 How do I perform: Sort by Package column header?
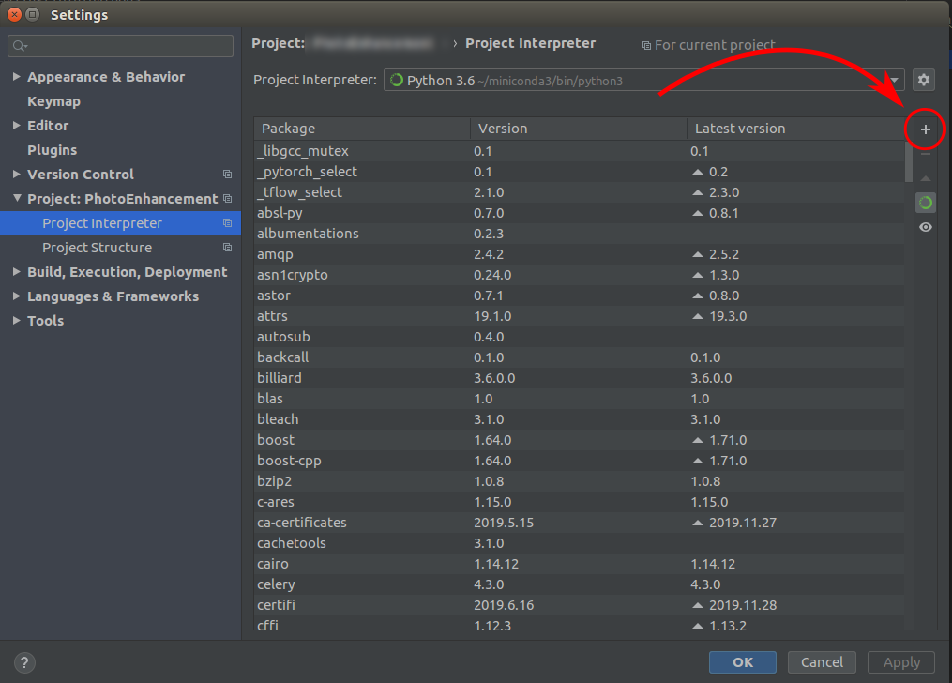click(362, 129)
